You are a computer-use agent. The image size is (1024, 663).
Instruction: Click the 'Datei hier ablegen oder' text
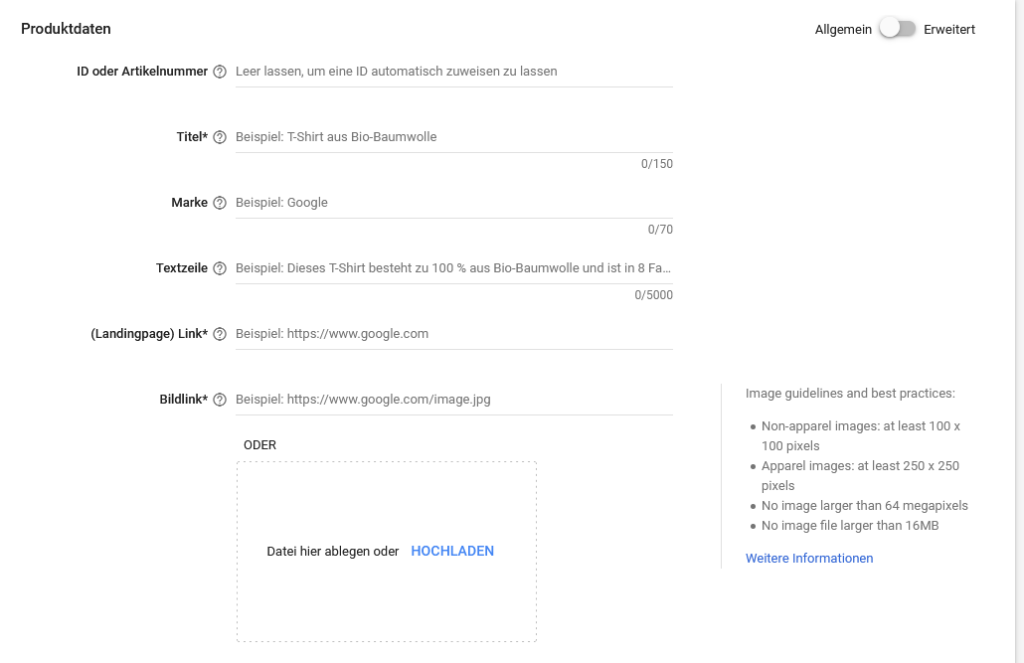pyautogui.click(x=332, y=551)
